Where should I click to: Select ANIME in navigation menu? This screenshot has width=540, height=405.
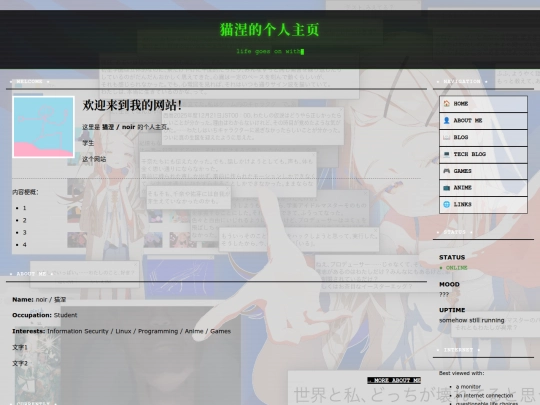[x=483, y=188]
